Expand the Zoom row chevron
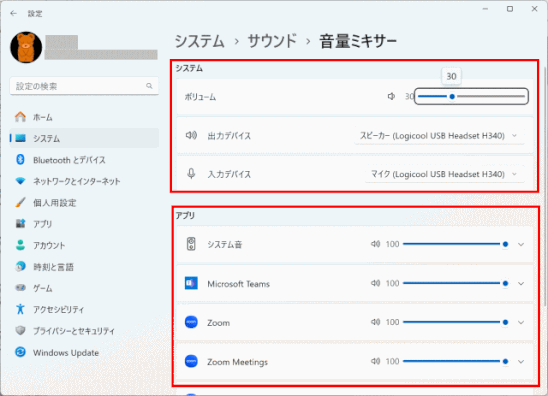Viewport: 548px width, 396px height. [x=521, y=322]
